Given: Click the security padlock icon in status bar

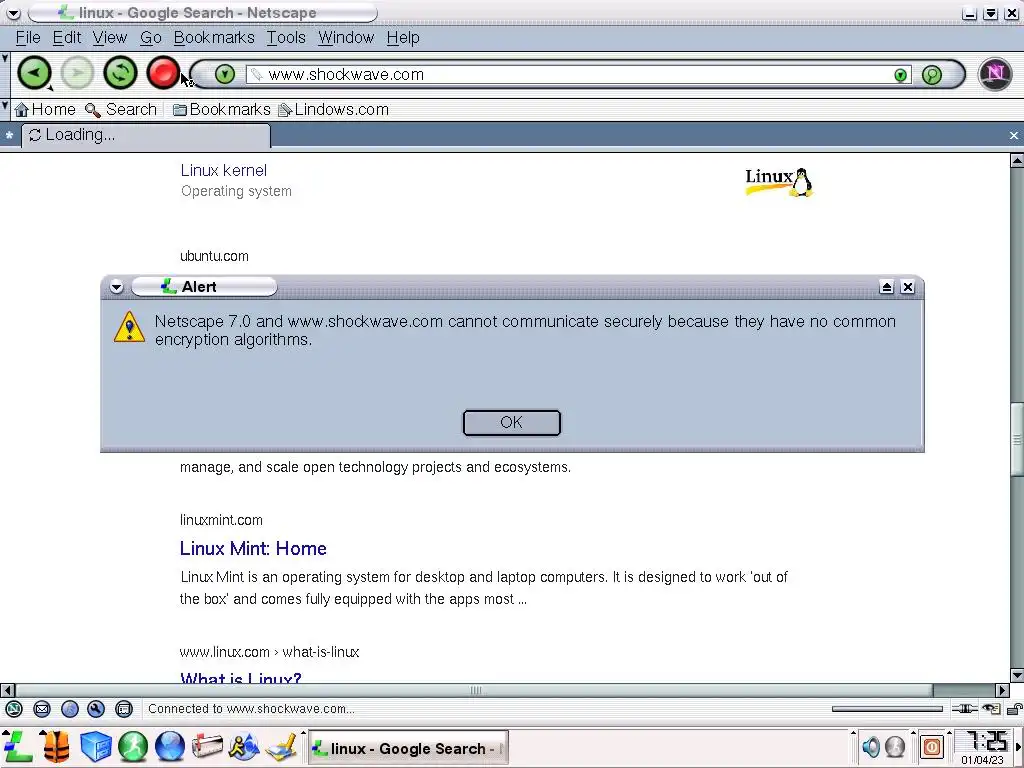Looking at the screenshot, I should click(x=1014, y=709).
